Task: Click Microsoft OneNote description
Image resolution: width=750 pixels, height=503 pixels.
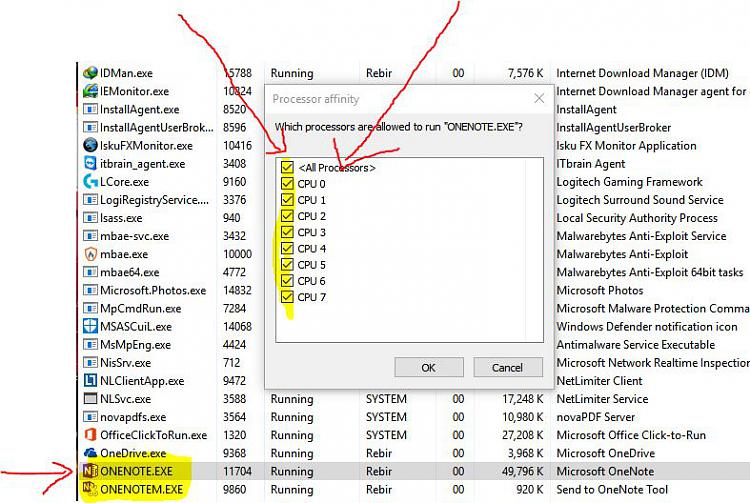Action: [x=605, y=471]
